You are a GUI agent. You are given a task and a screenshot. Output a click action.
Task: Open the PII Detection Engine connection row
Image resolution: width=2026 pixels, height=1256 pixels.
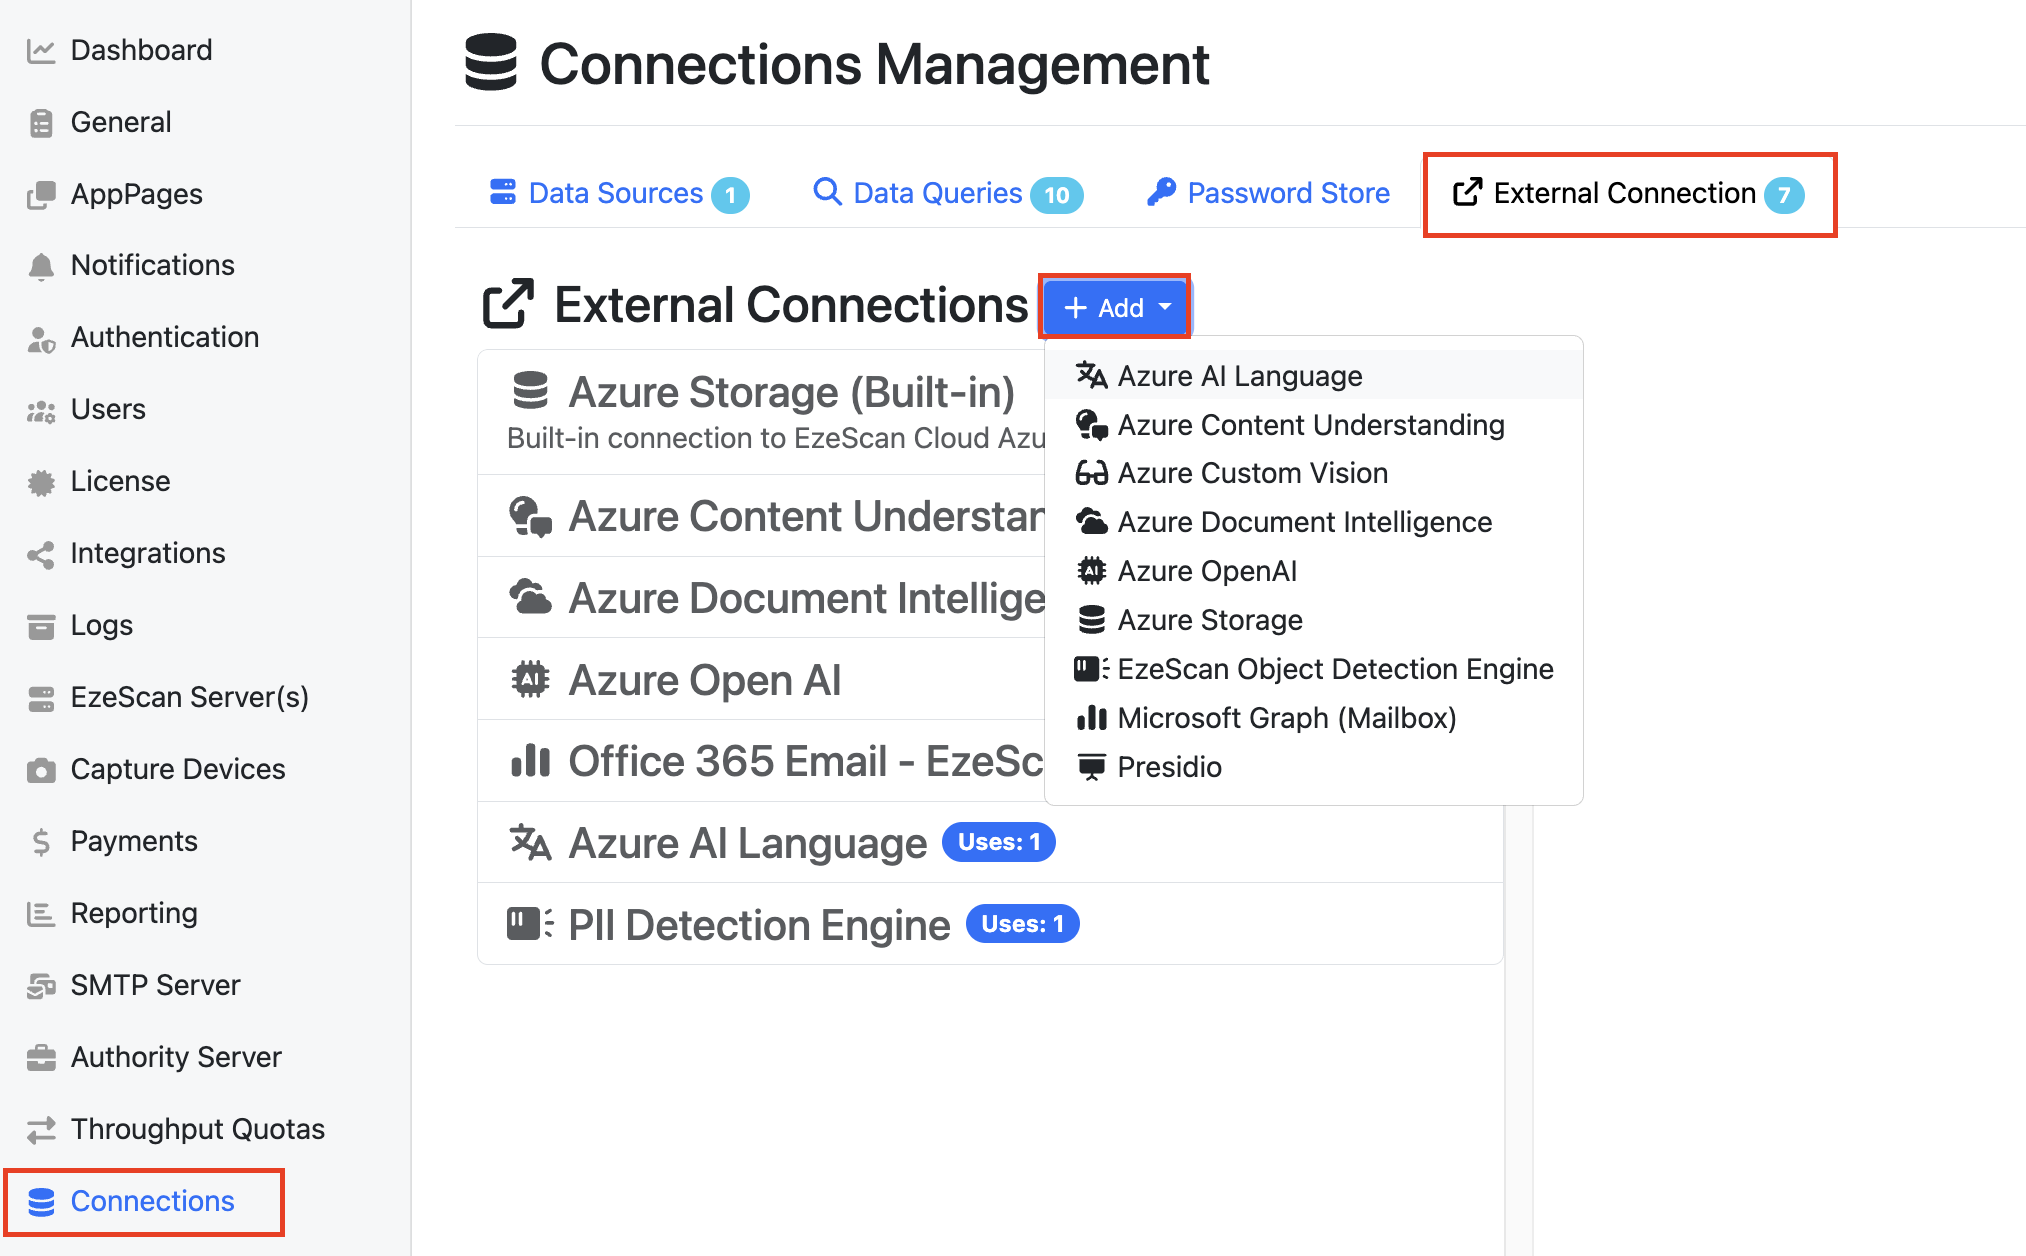[990, 924]
